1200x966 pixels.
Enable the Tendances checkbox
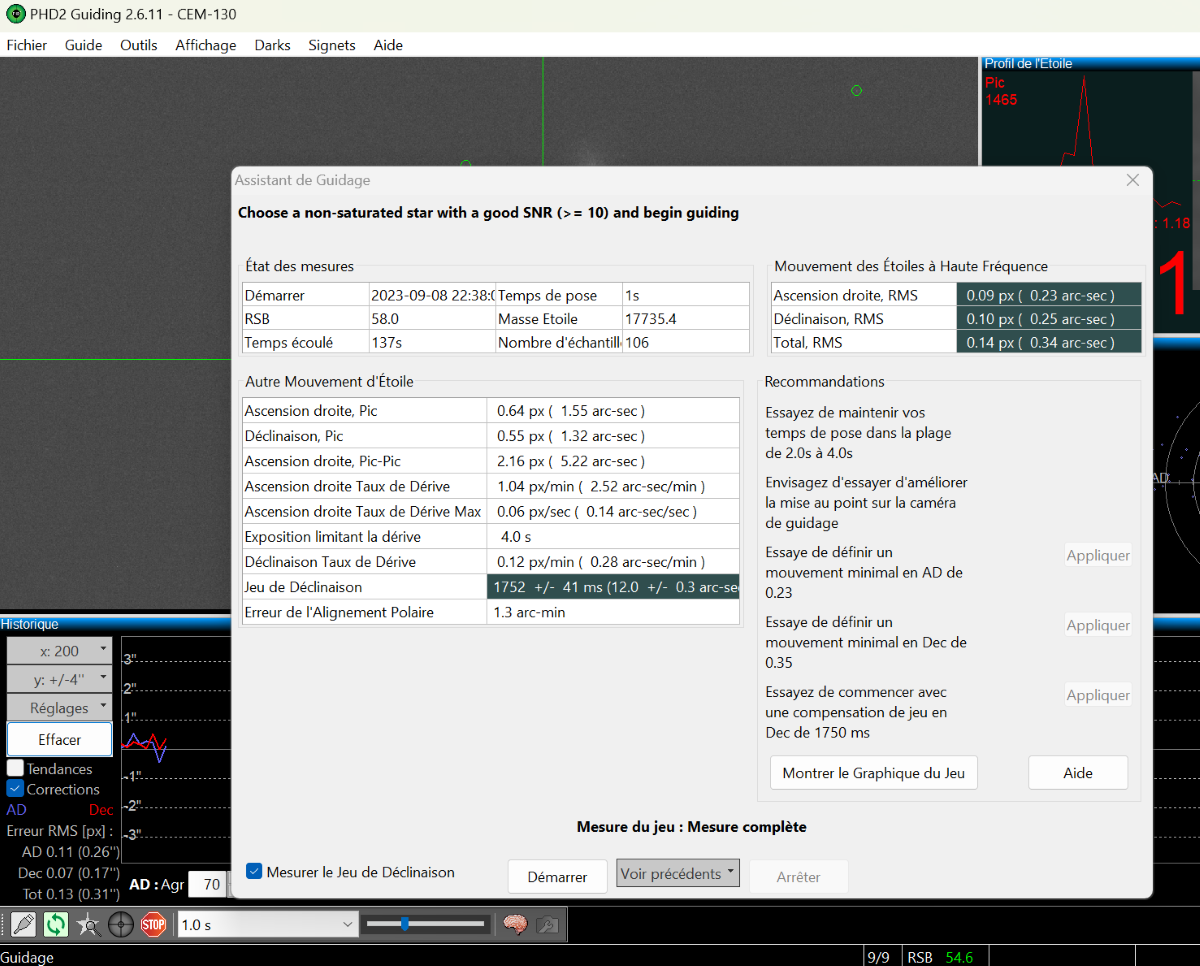(x=16, y=769)
